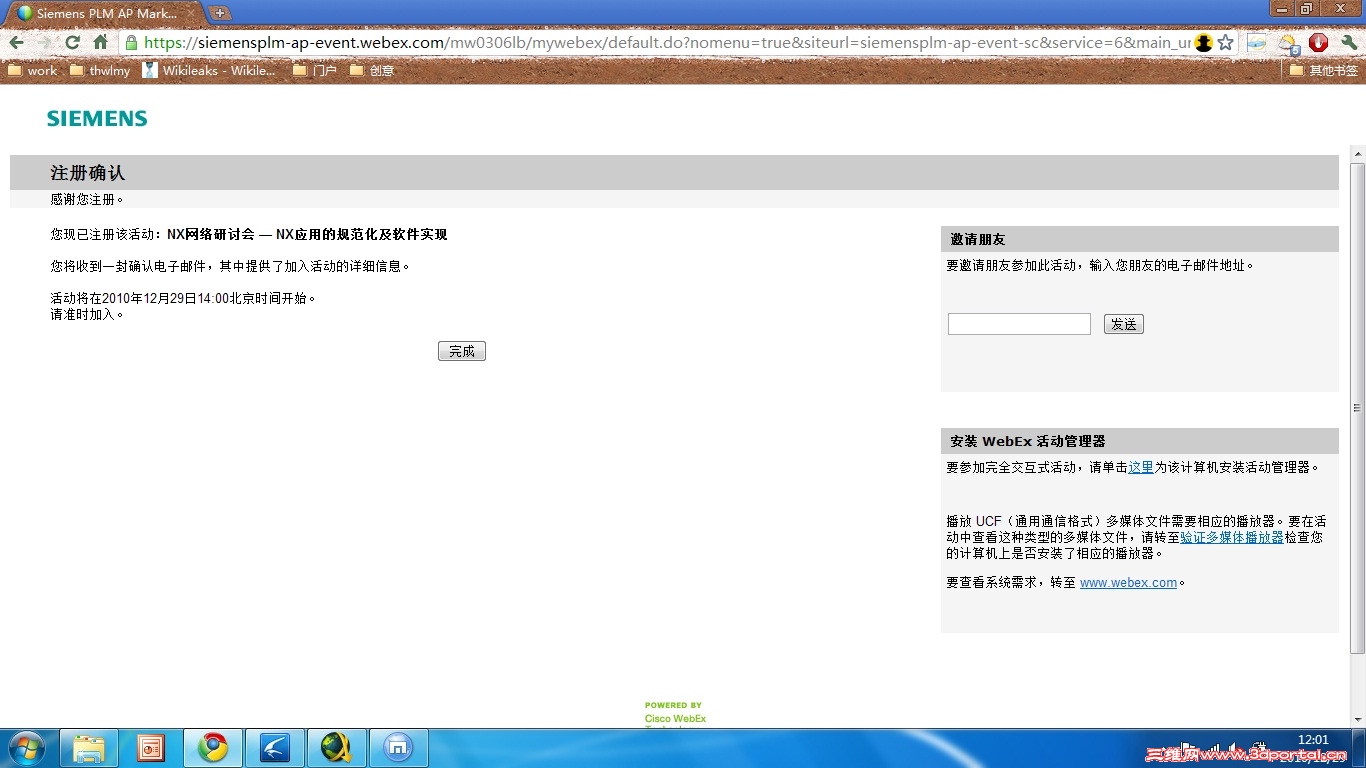Open the weather extension icon in toolbar
1366x768 pixels.
1288,43
